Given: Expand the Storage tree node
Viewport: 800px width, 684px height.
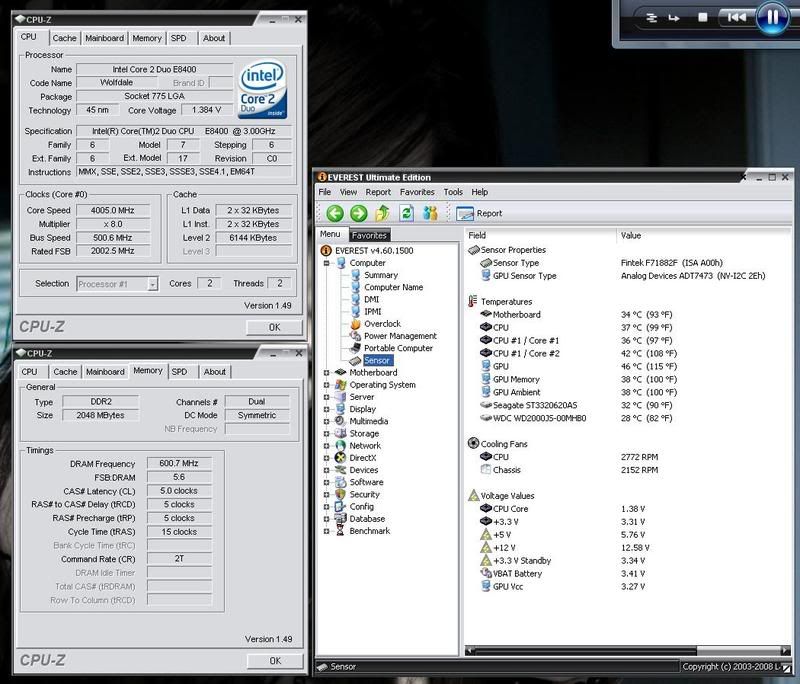Looking at the screenshot, I should point(327,434).
